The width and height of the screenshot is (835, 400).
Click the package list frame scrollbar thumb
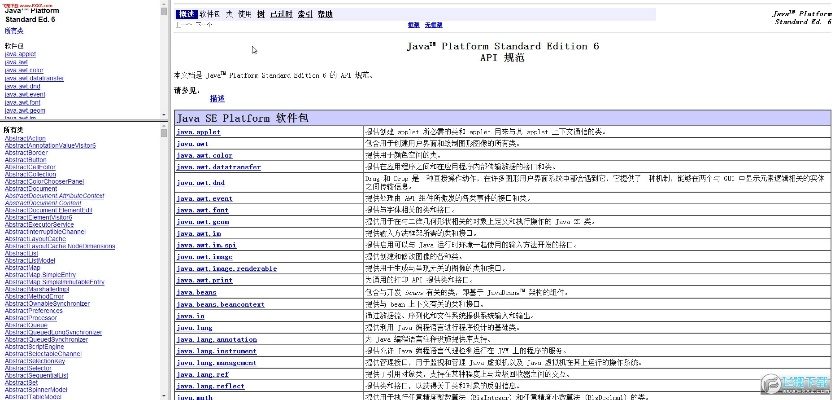click(x=164, y=11)
